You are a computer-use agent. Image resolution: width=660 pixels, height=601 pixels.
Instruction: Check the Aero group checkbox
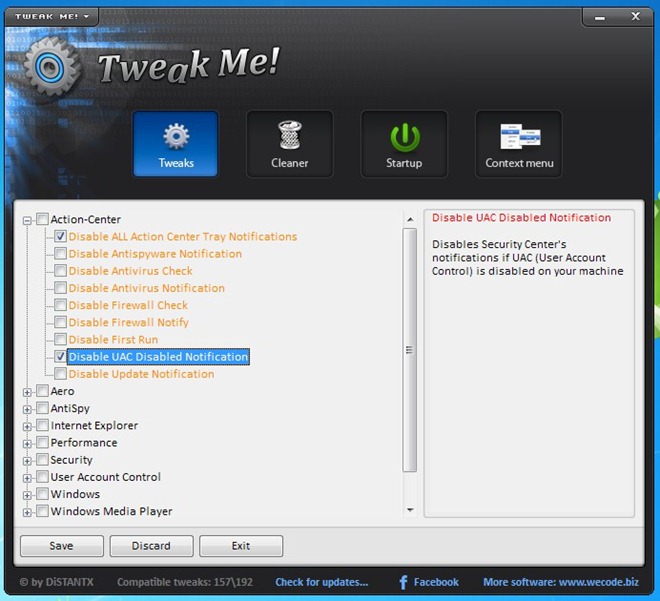click(42, 391)
